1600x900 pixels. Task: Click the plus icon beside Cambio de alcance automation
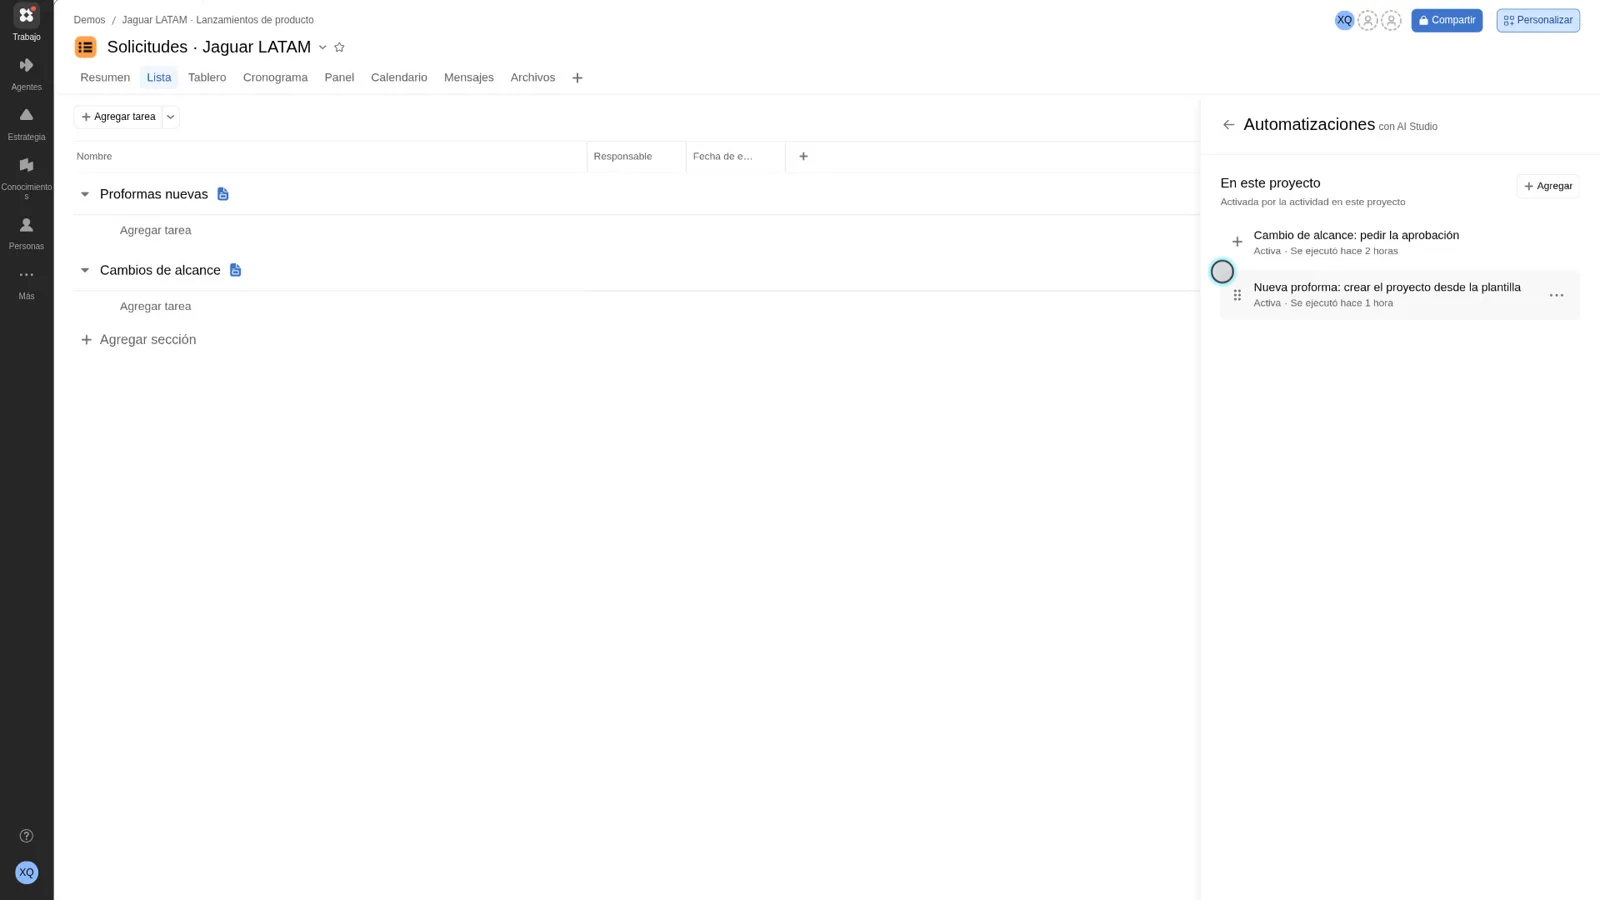coord(1237,242)
